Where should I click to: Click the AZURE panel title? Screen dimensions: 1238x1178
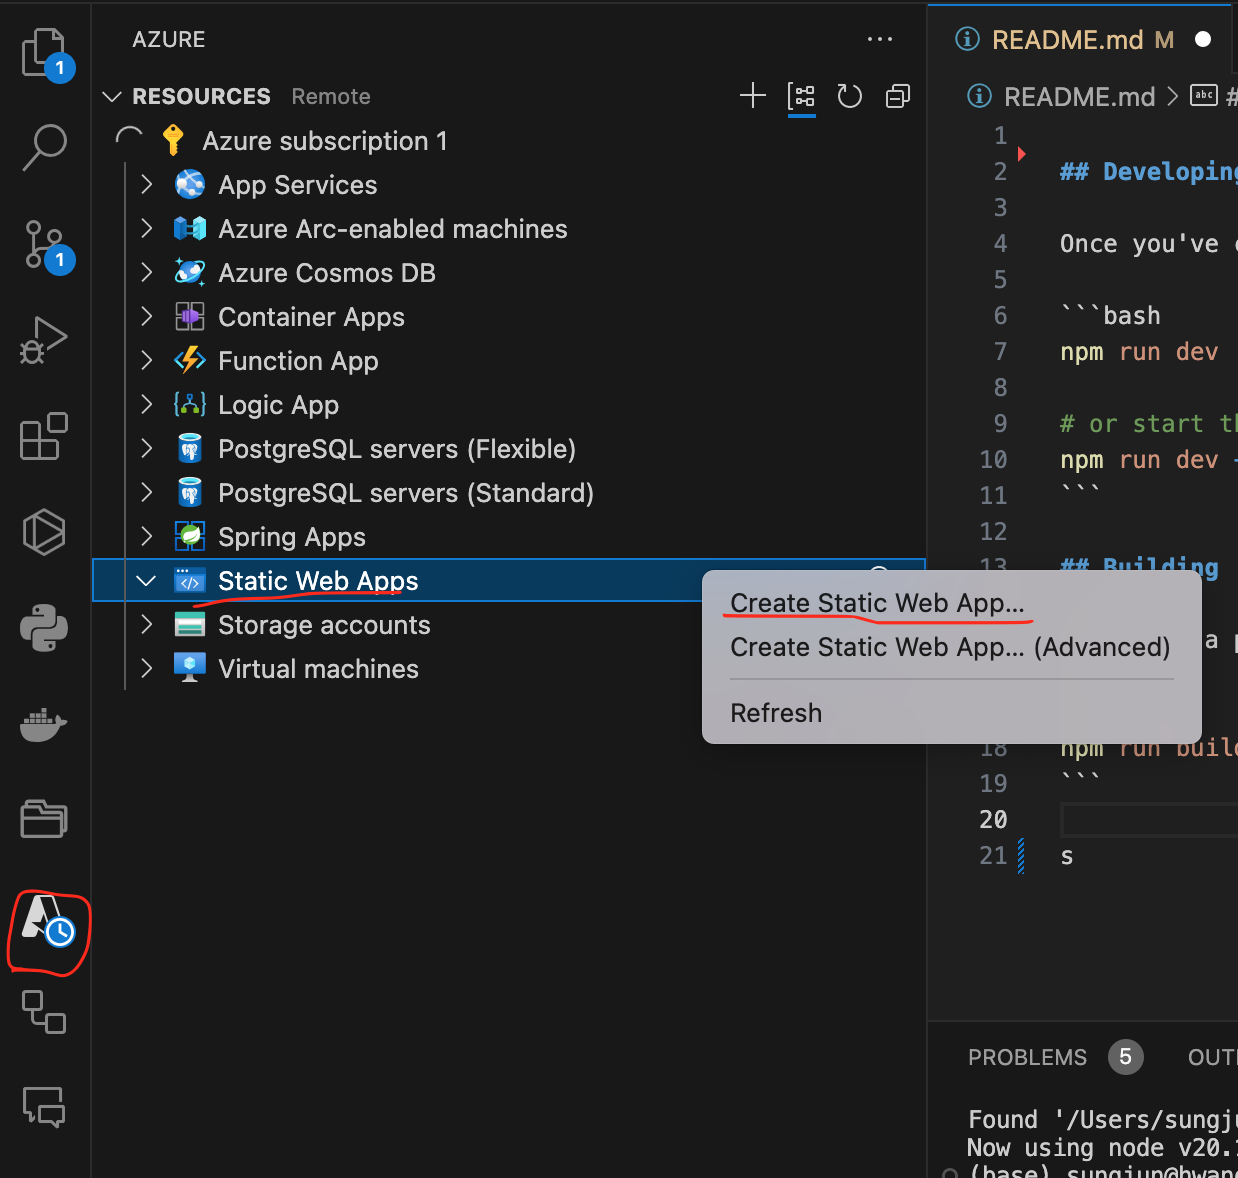(x=168, y=39)
